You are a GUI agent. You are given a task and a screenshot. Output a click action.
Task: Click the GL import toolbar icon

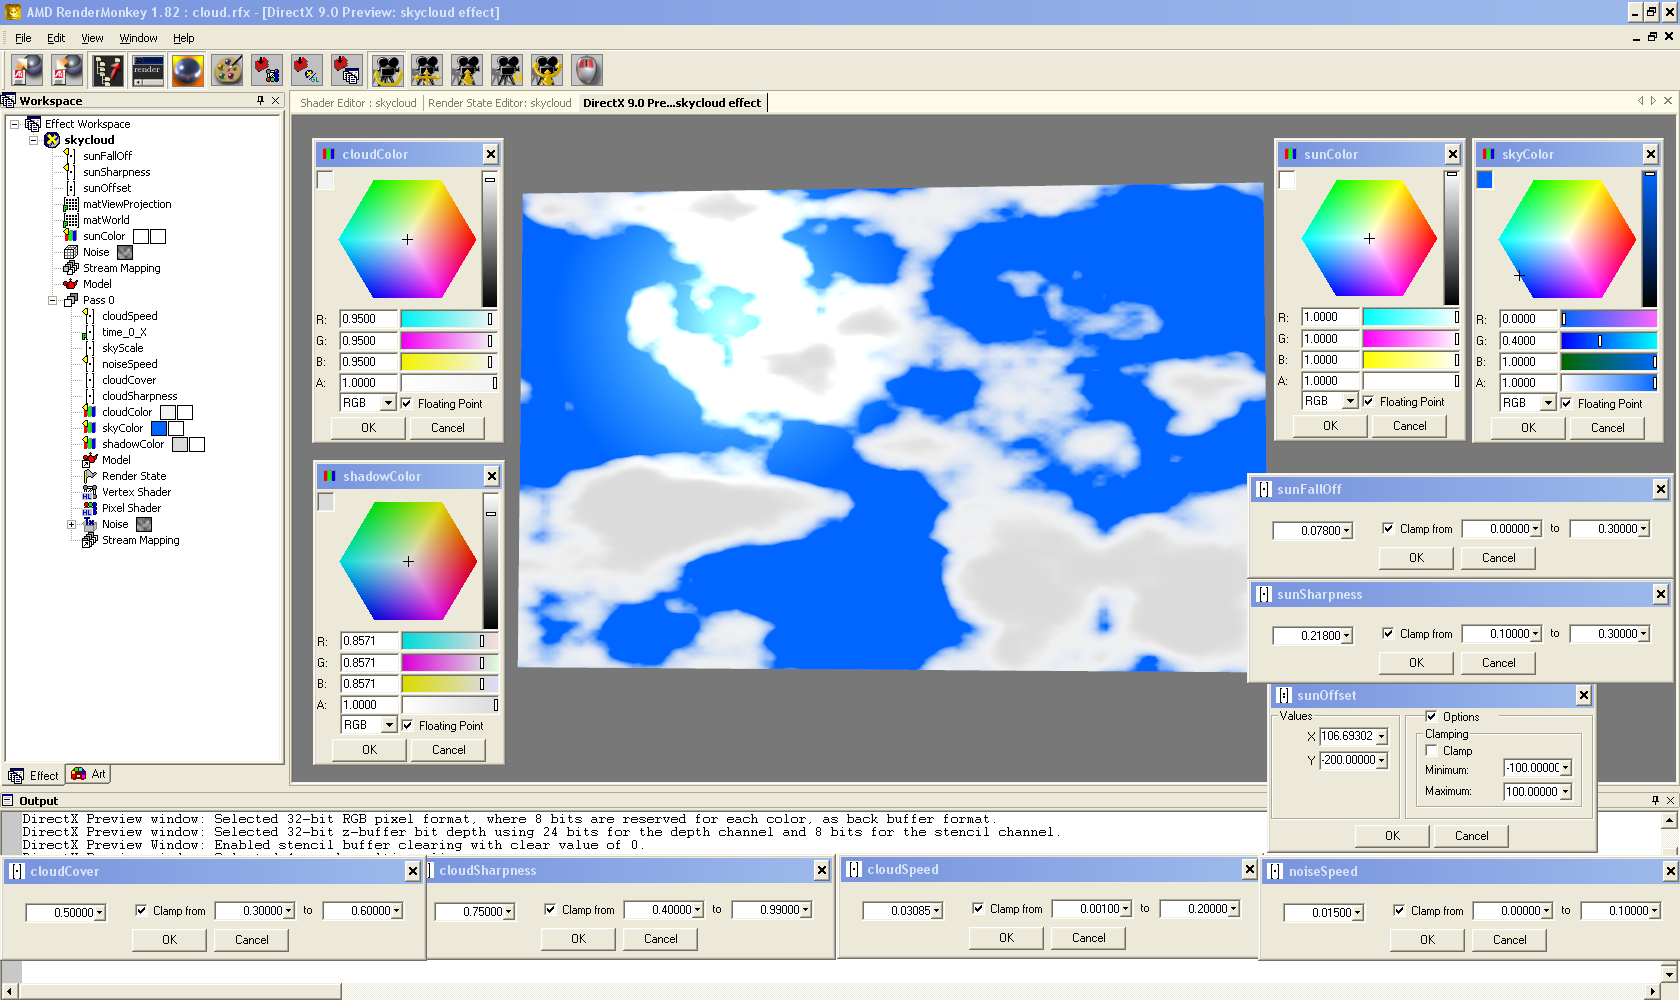[307, 70]
